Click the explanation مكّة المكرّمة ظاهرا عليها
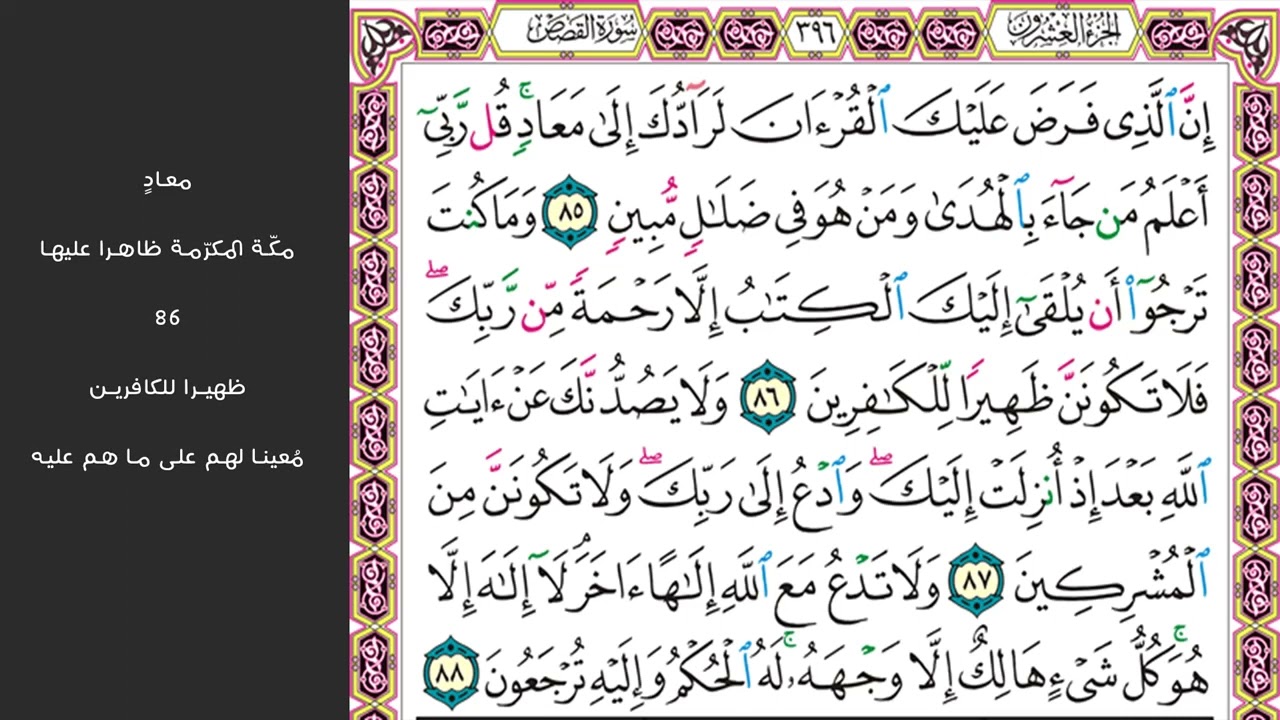This screenshot has height=720, width=1280. pyautogui.click(x=167, y=250)
